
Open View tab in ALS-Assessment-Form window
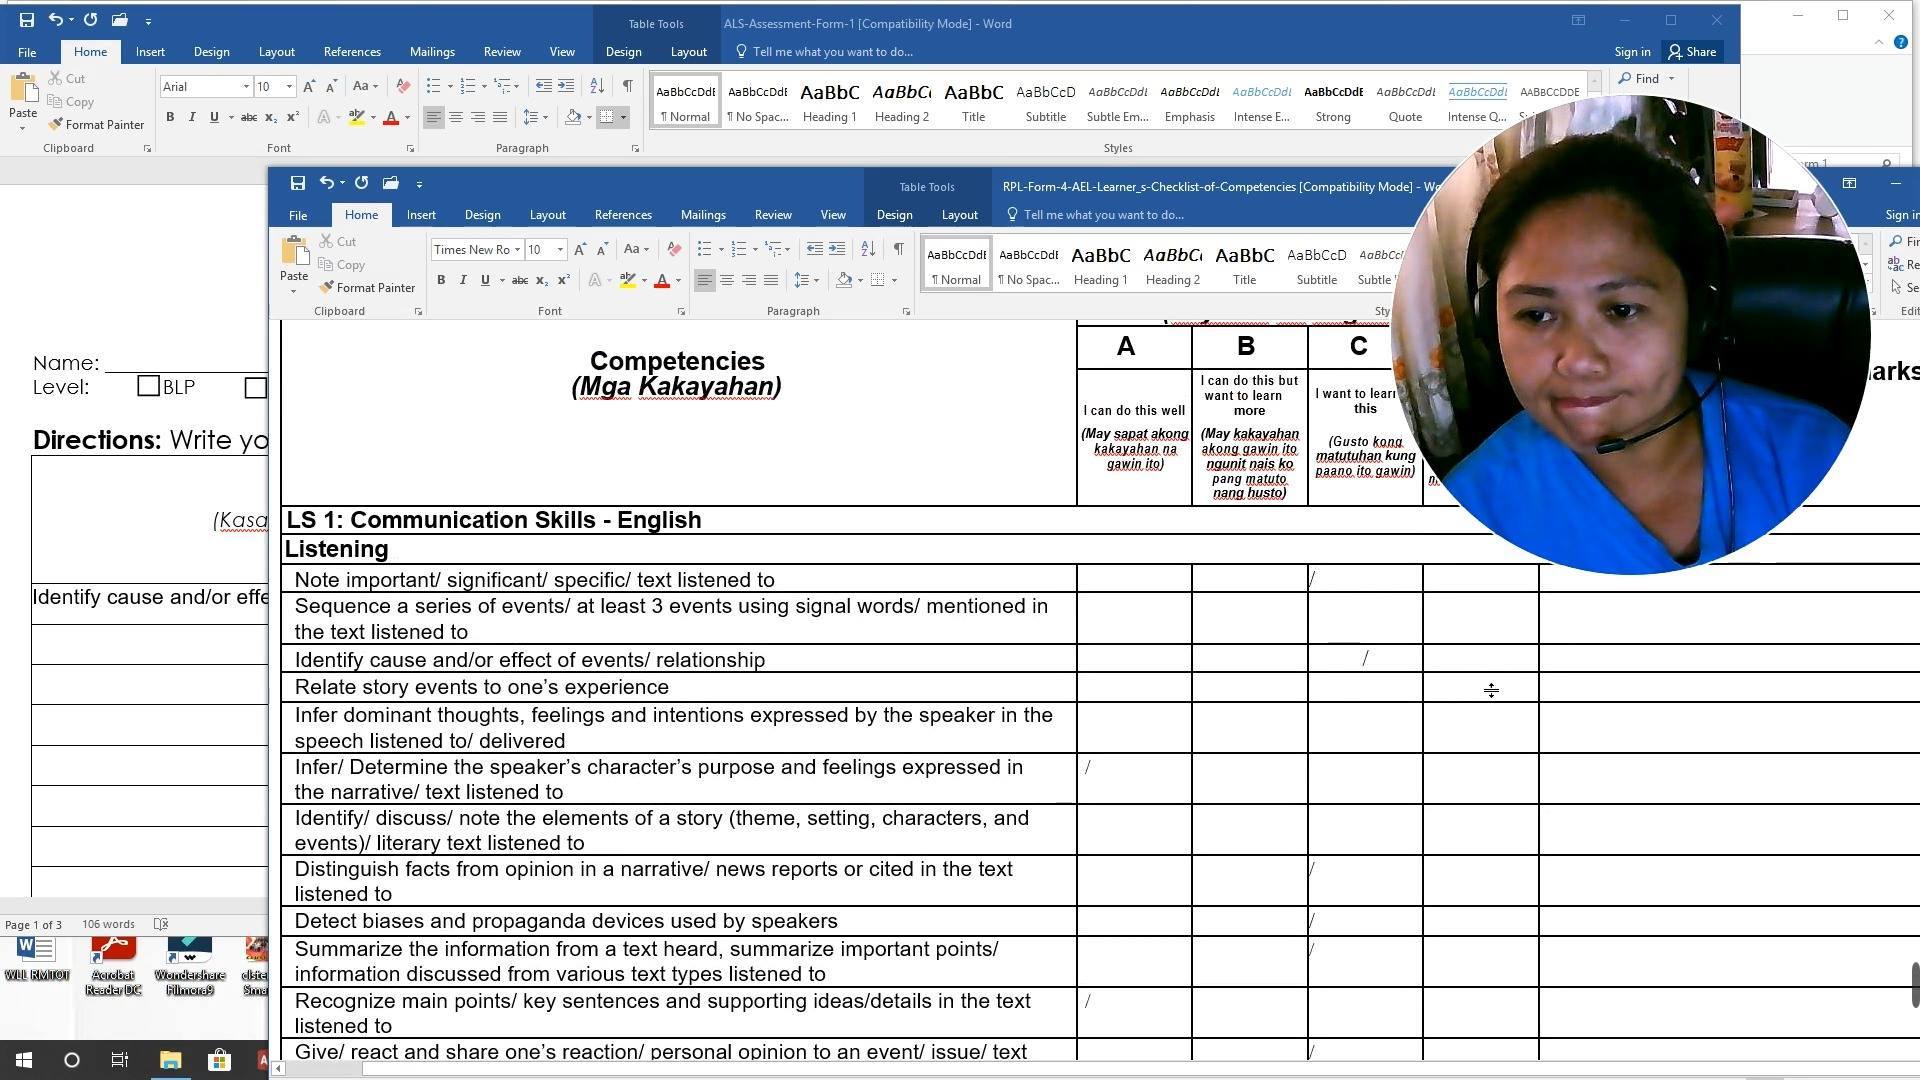pyautogui.click(x=562, y=52)
